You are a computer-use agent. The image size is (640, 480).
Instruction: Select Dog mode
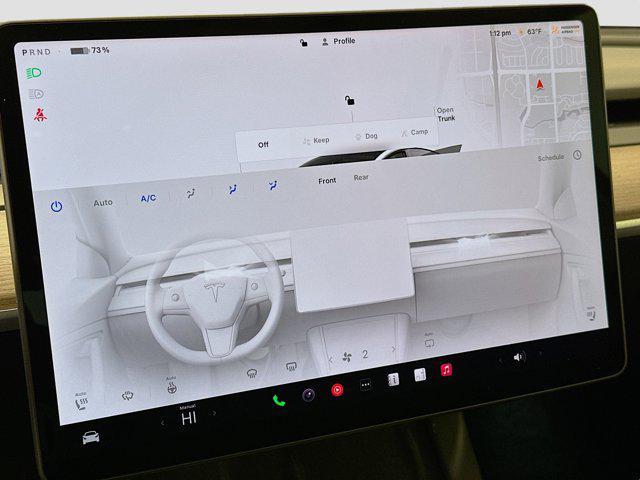point(366,136)
